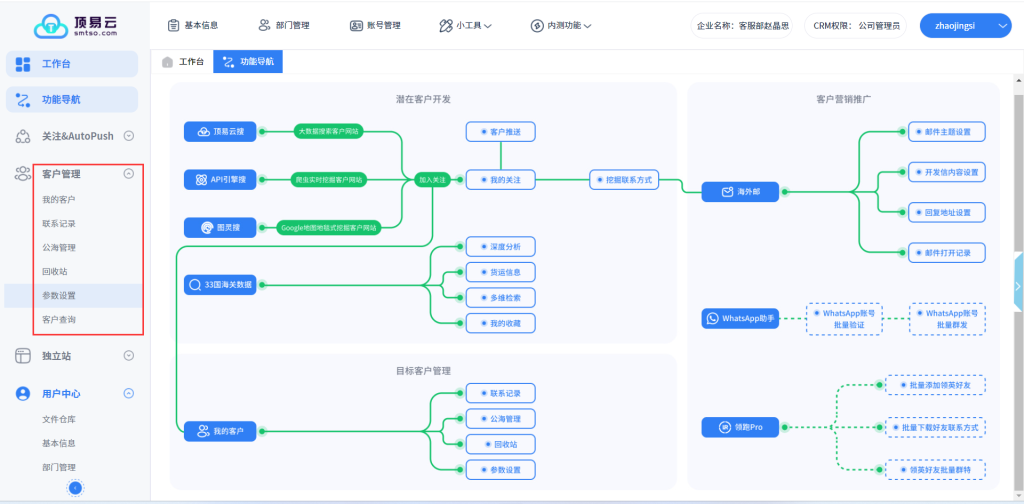Click the 顶易云搜 search node
The image size is (1024, 504).
pyautogui.click(x=220, y=130)
